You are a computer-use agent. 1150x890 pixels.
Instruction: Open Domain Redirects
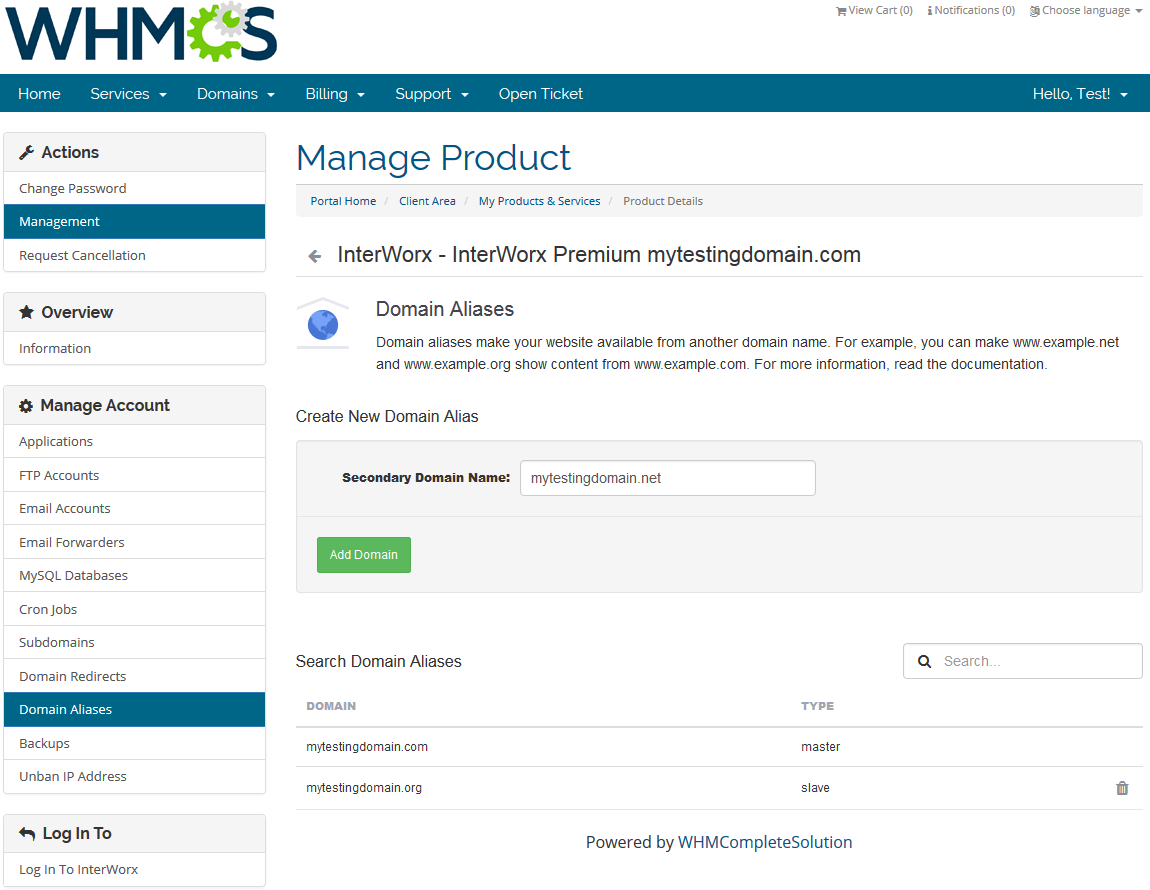[x=134, y=676]
